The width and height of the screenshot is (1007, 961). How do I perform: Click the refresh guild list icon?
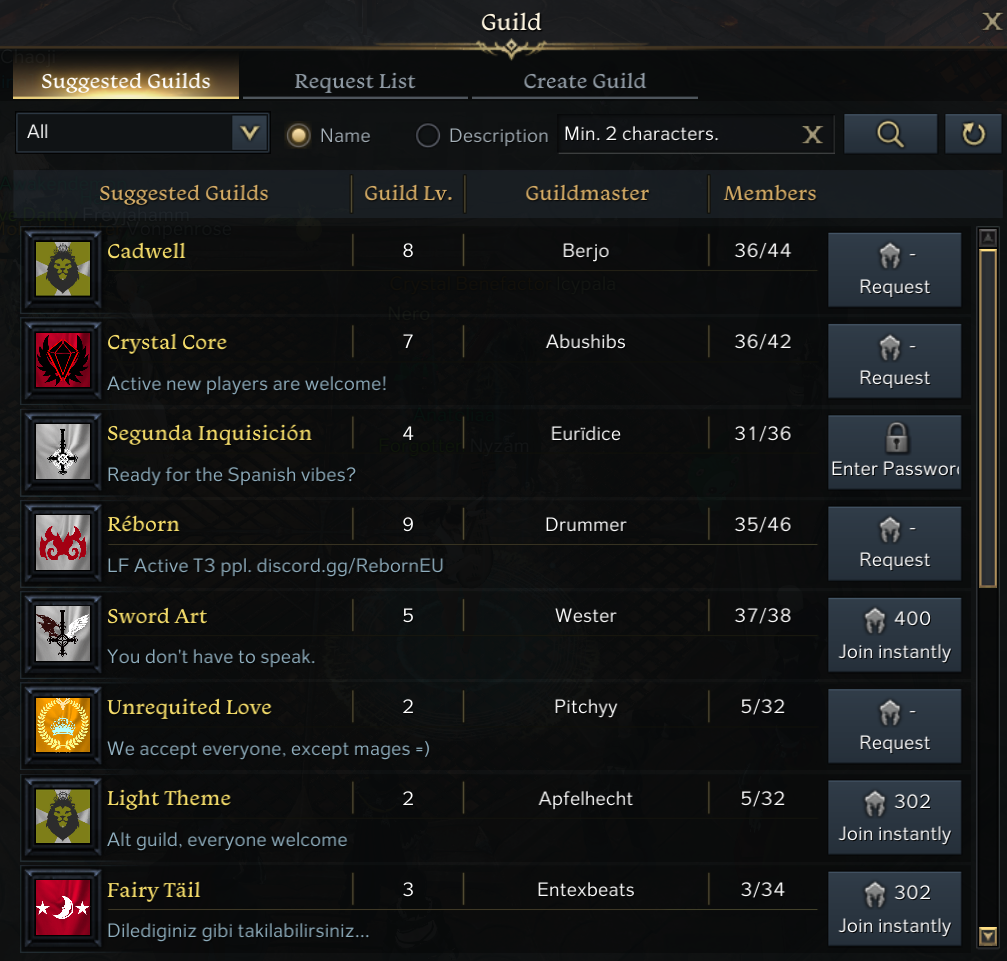coord(973,134)
